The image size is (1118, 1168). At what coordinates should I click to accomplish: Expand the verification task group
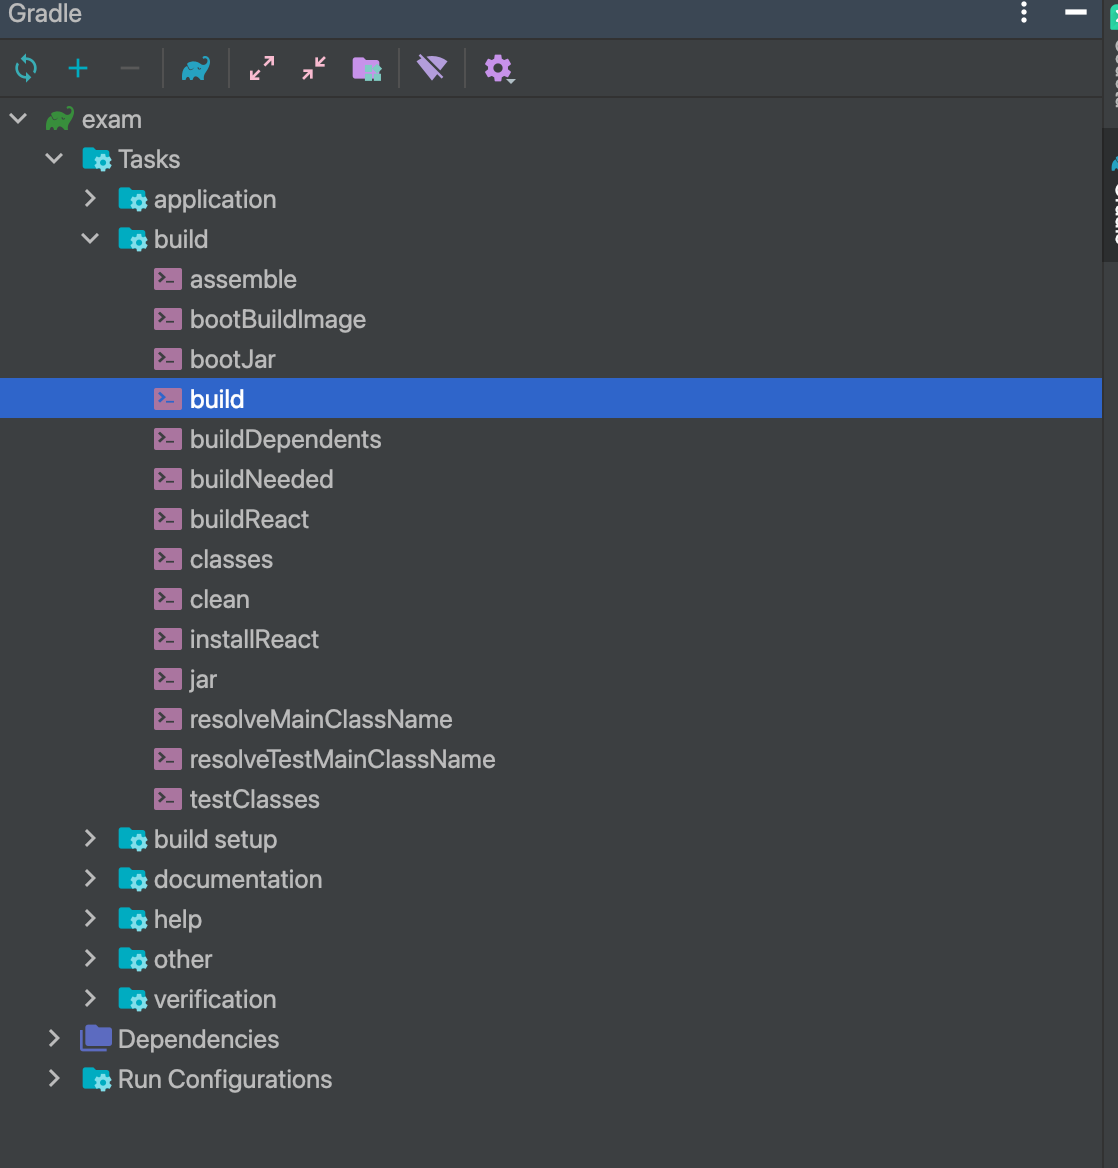[90, 999]
